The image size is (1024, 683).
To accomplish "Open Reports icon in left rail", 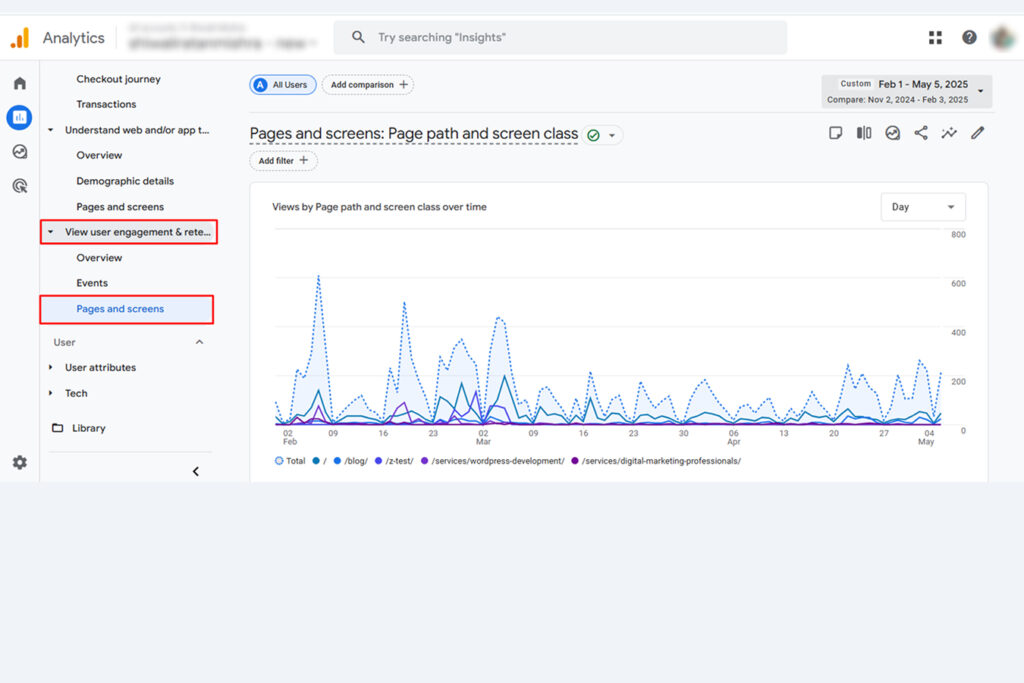I will pyautogui.click(x=20, y=118).
